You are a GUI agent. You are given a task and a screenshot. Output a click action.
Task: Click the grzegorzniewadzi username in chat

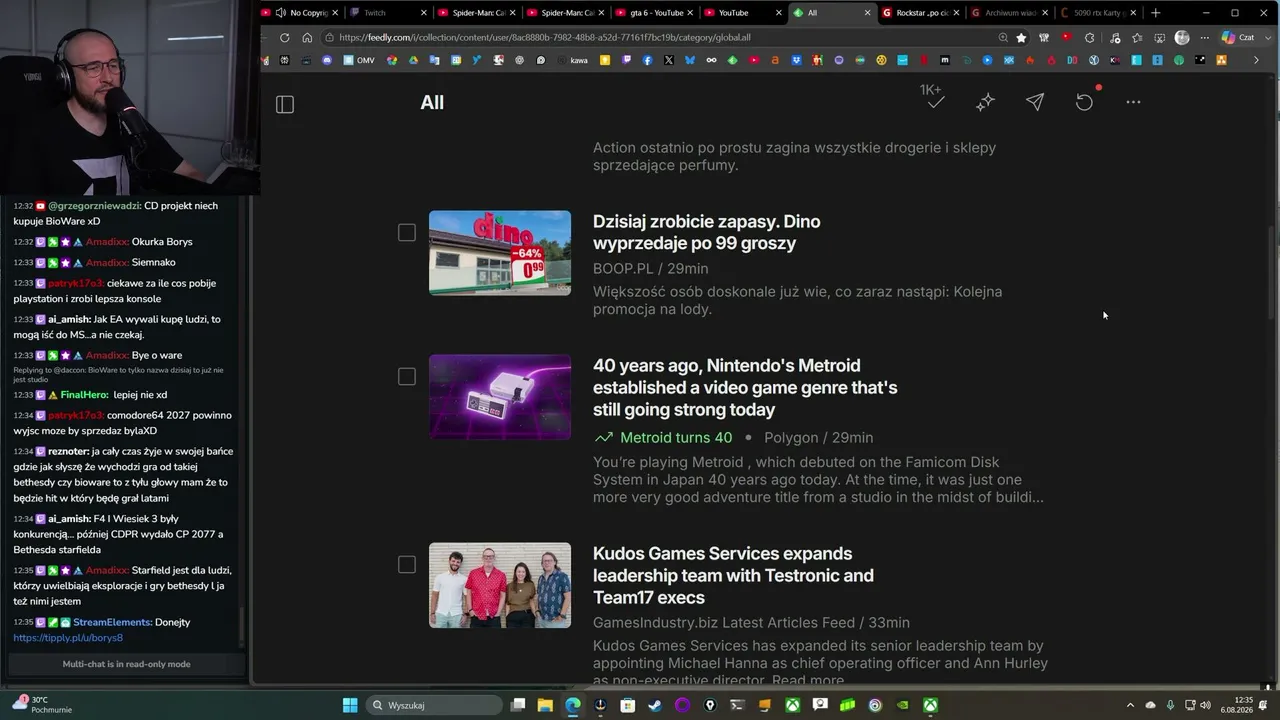point(94,206)
